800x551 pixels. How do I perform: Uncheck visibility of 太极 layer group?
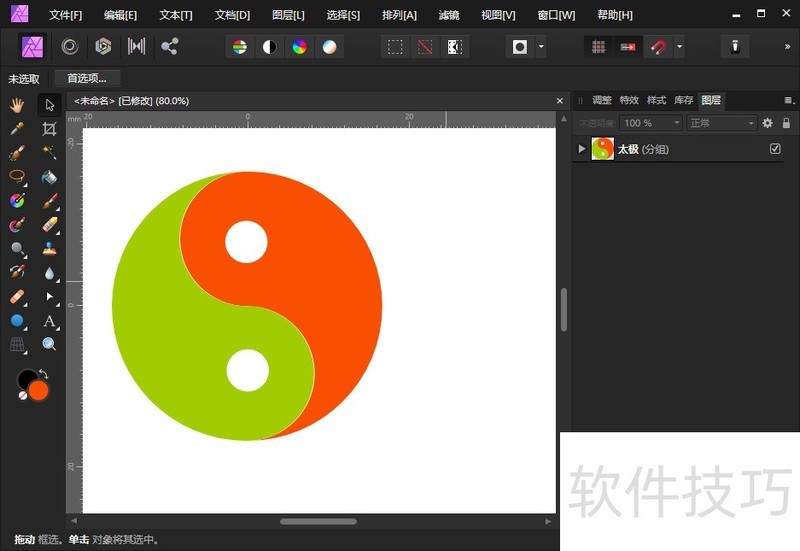point(775,149)
